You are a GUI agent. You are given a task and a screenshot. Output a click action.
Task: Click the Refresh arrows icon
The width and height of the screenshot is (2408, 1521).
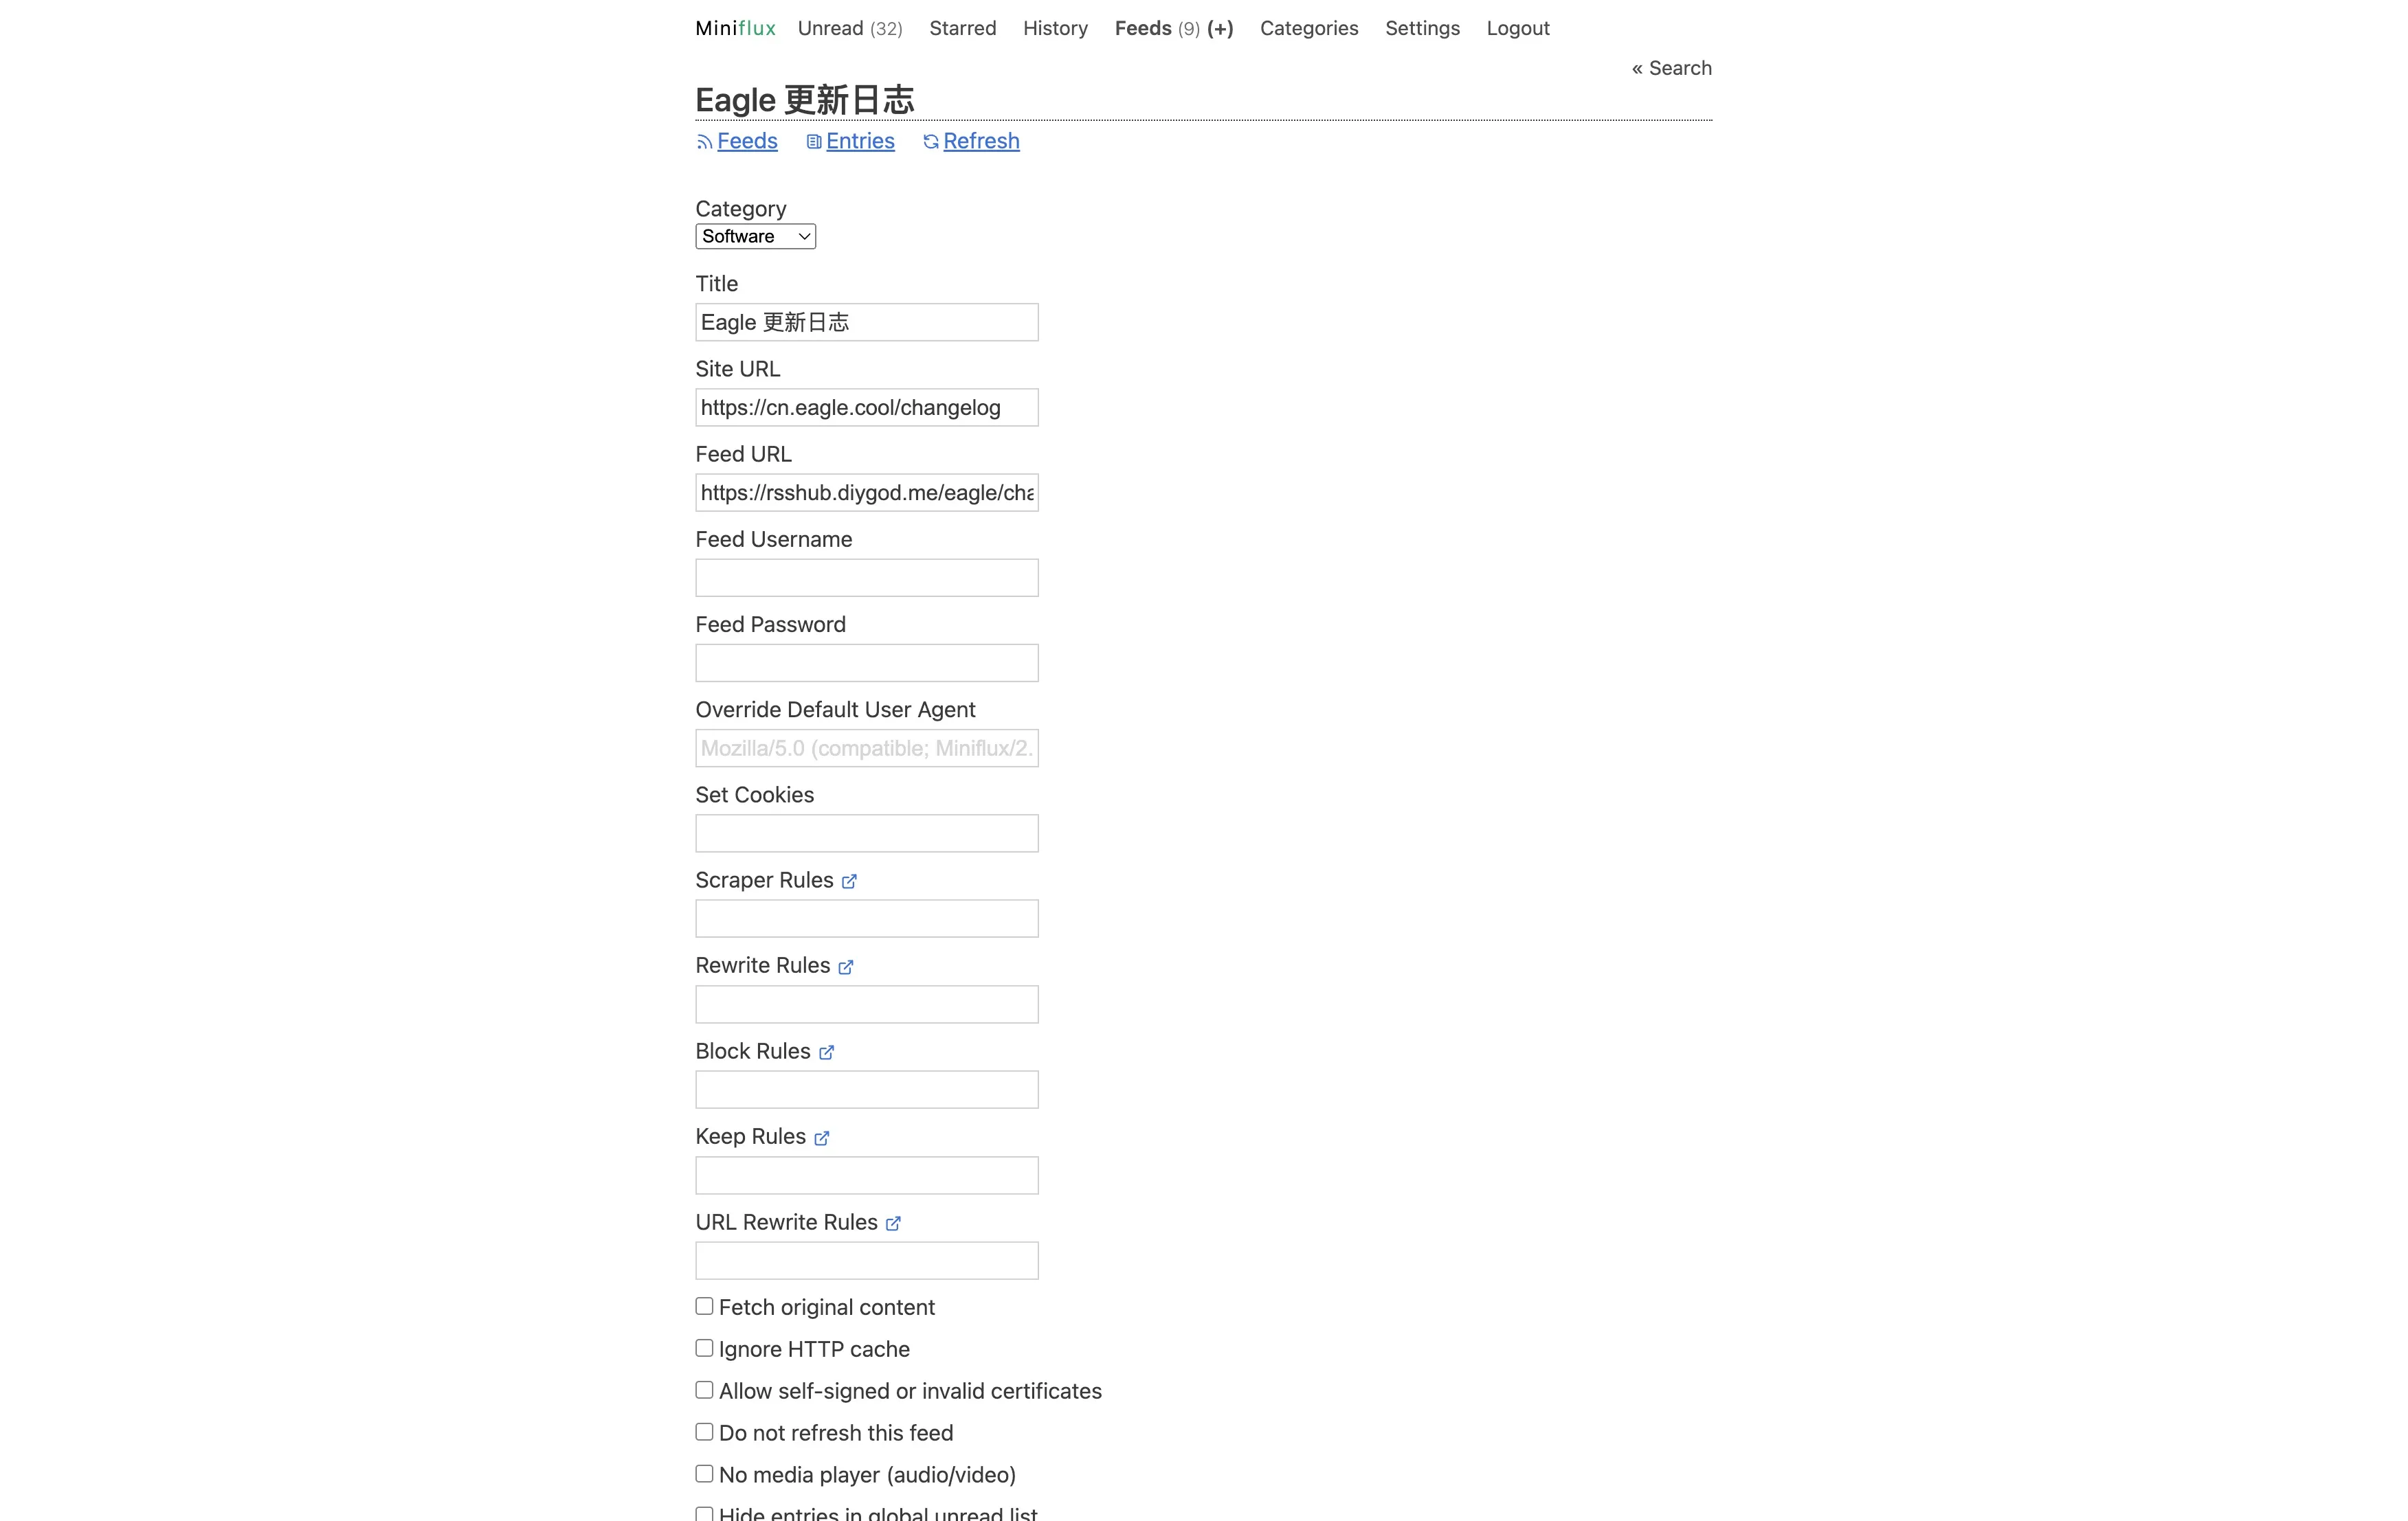(931, 142)
